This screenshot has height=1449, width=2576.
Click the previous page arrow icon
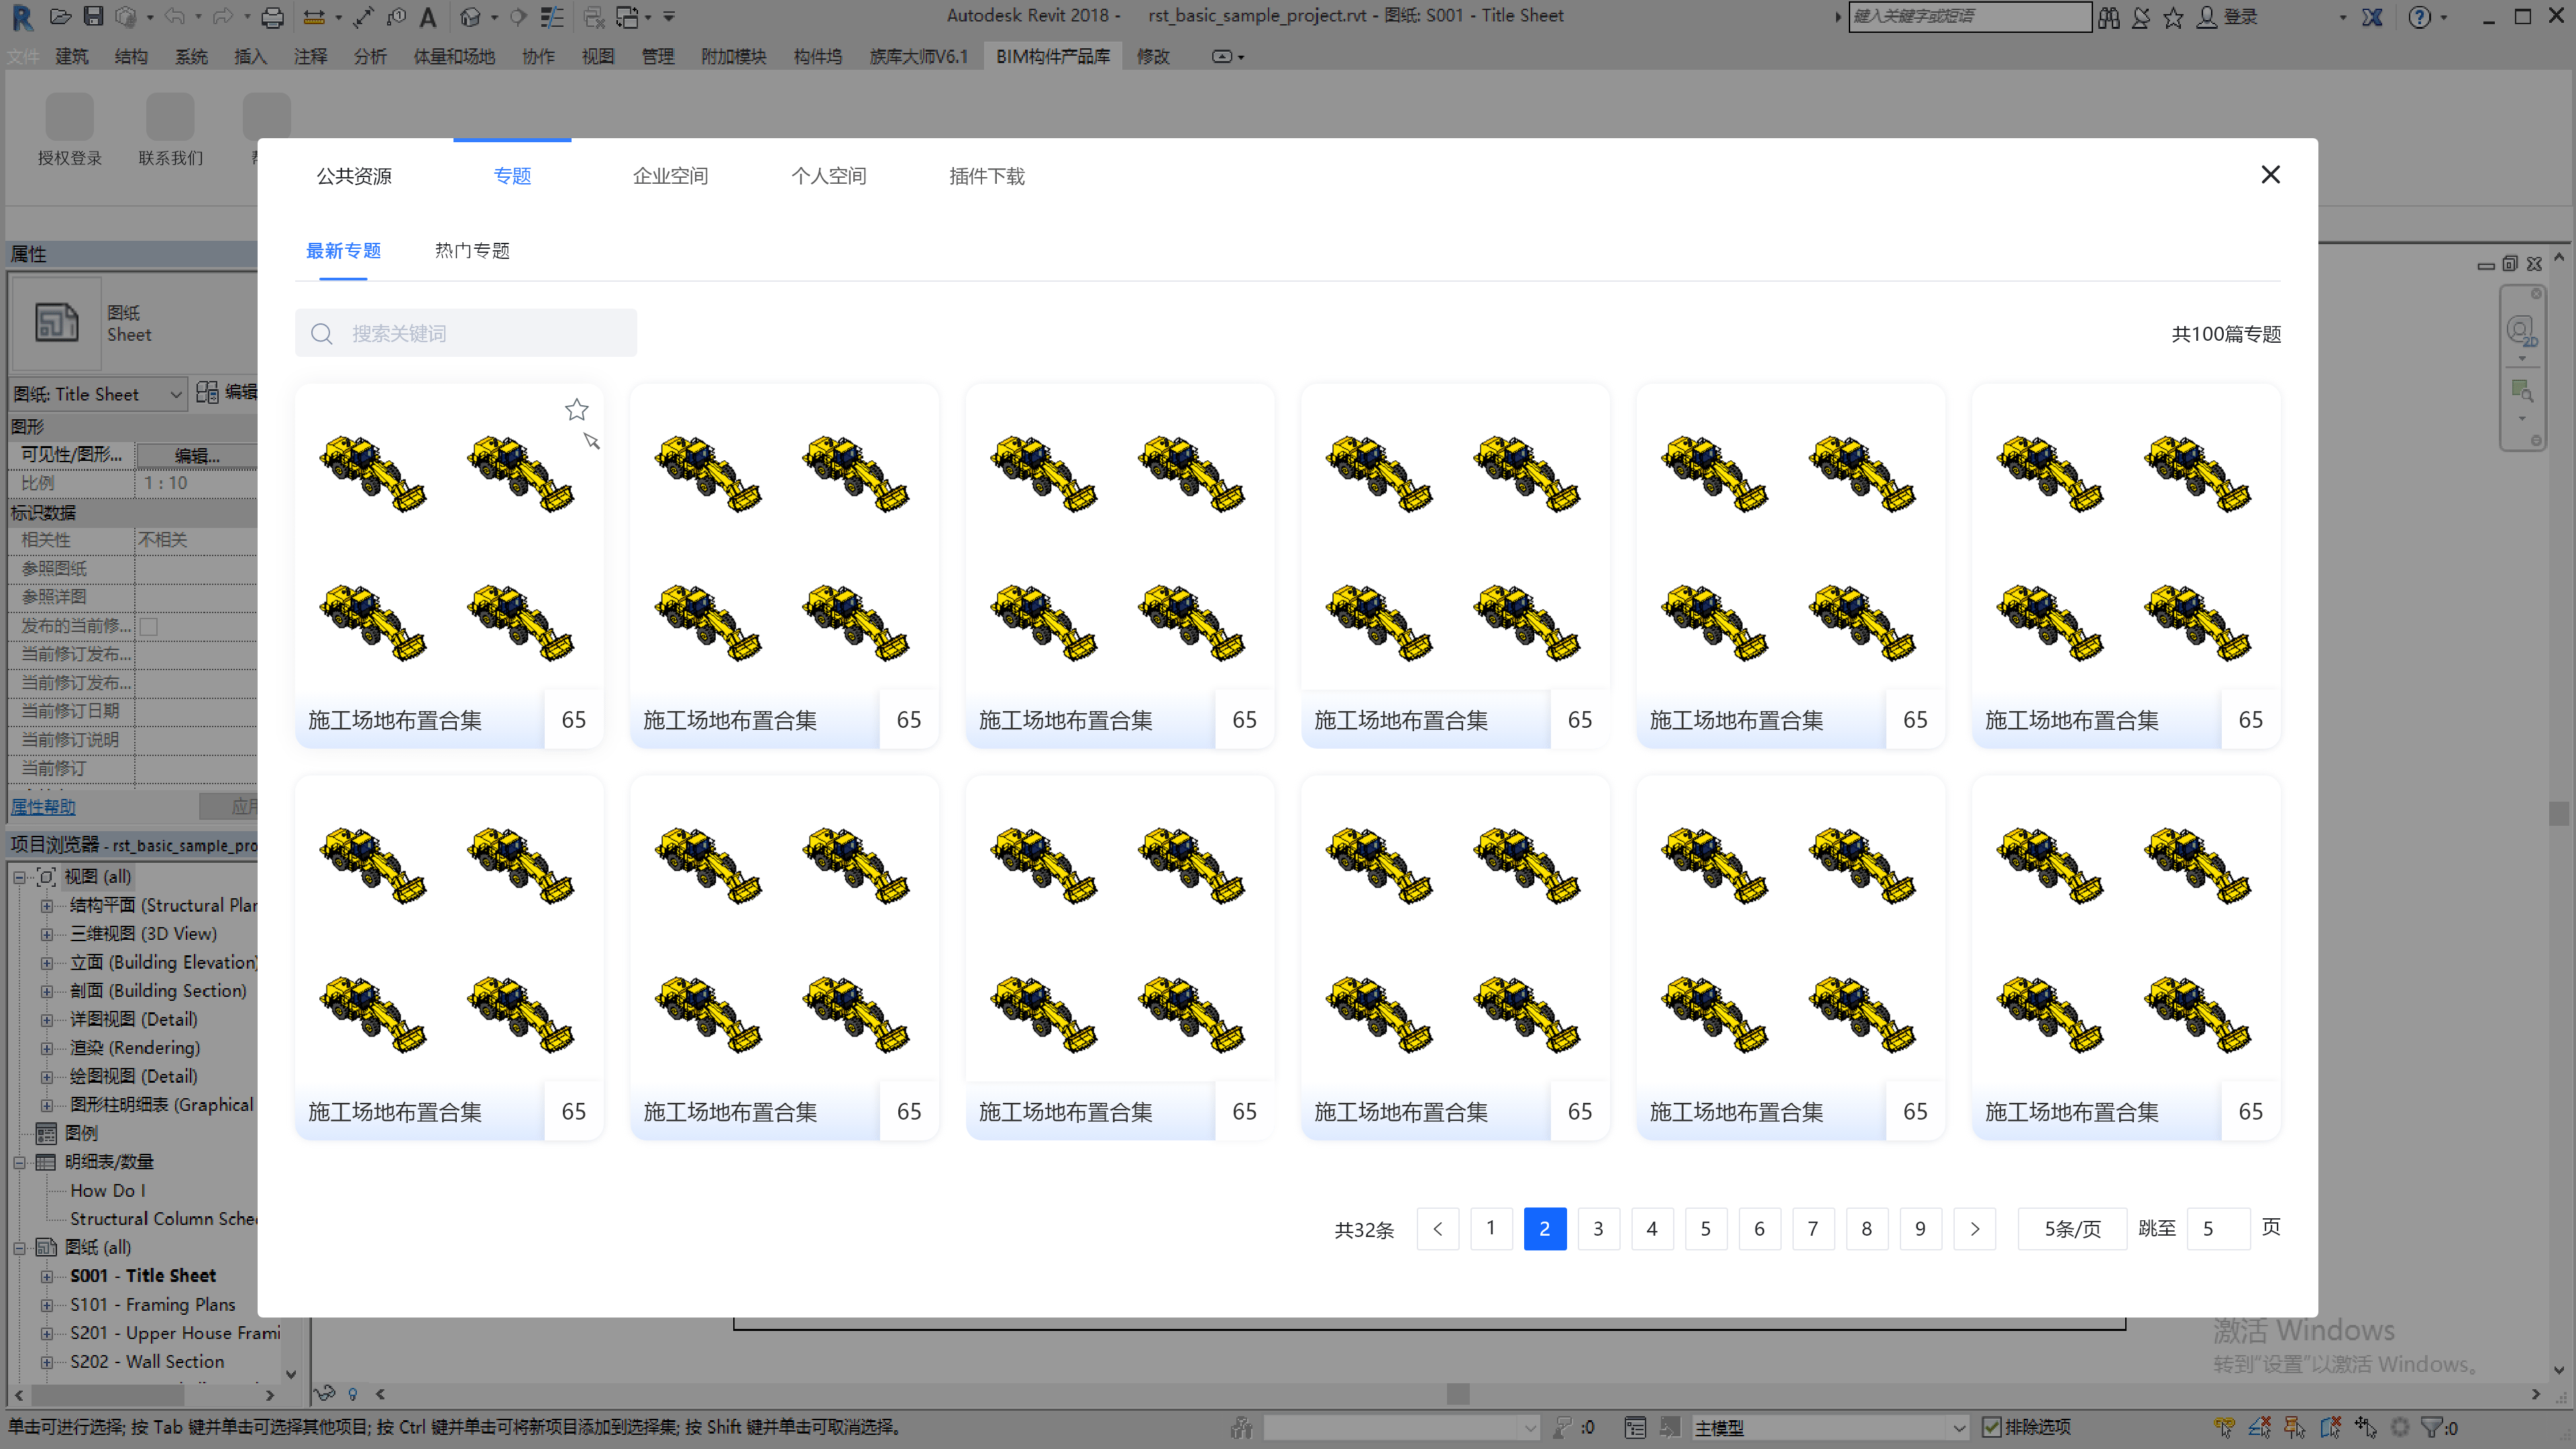pyautogui.click(x=1437, y=1228)
